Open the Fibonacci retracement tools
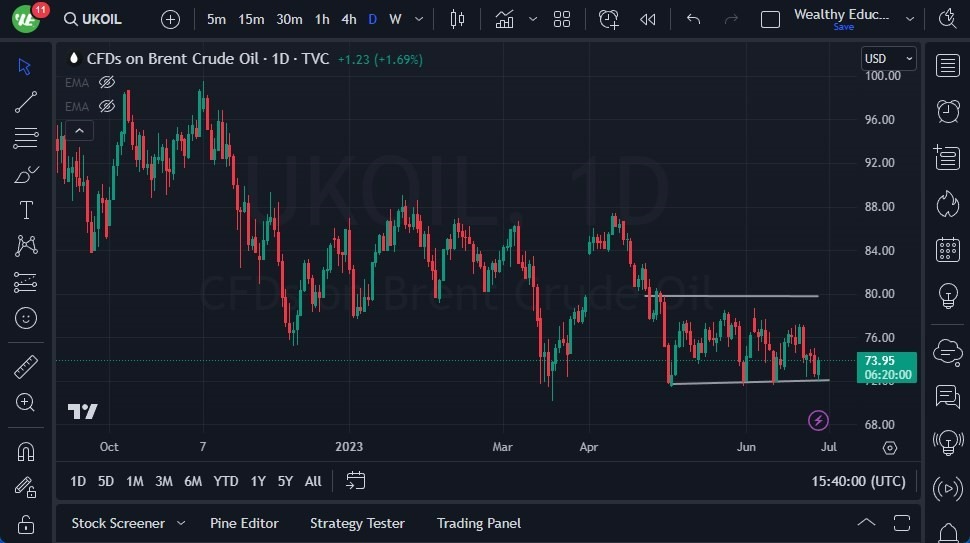Screen dimensions: 970x543 click(x=25, y=138)
